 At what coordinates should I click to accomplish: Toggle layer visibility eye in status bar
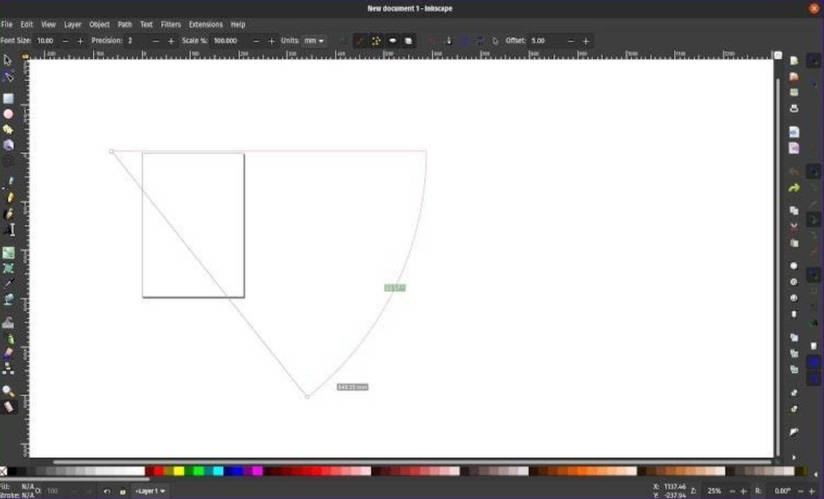click(107, 491)
